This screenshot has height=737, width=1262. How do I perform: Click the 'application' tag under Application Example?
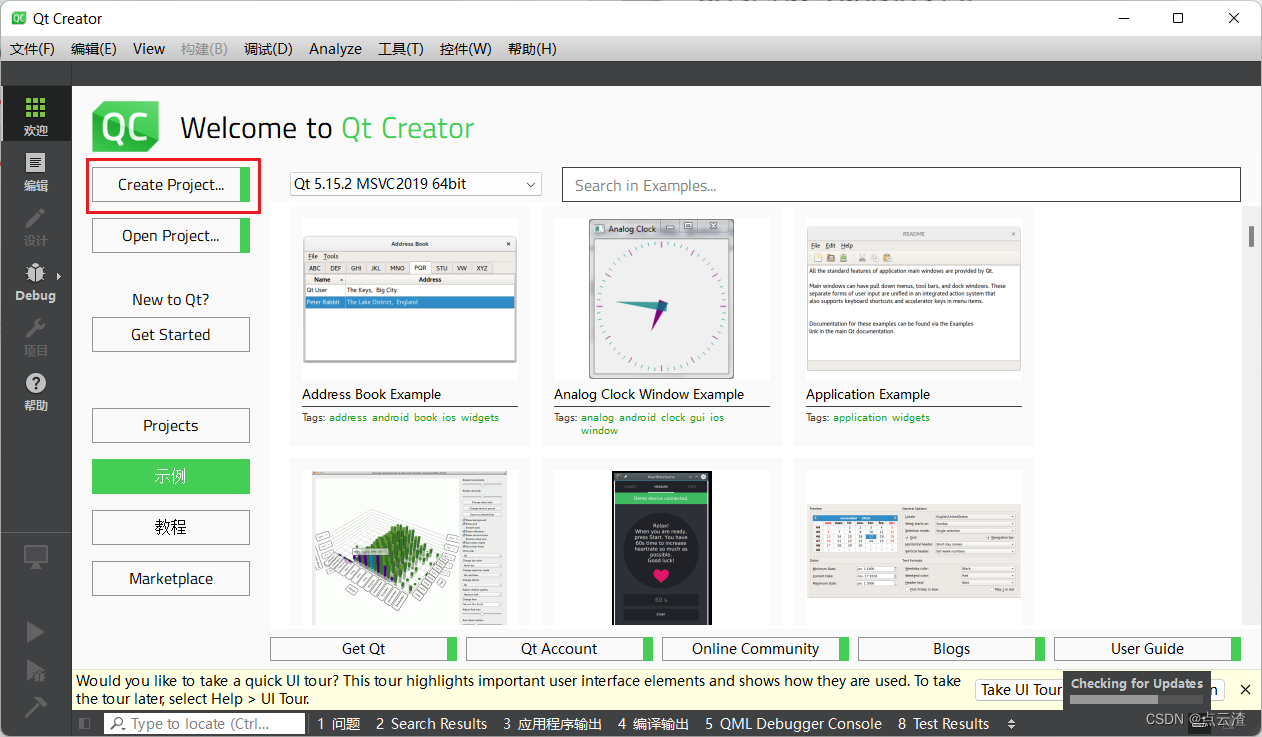pyautogui.click(x=860, y=418)
